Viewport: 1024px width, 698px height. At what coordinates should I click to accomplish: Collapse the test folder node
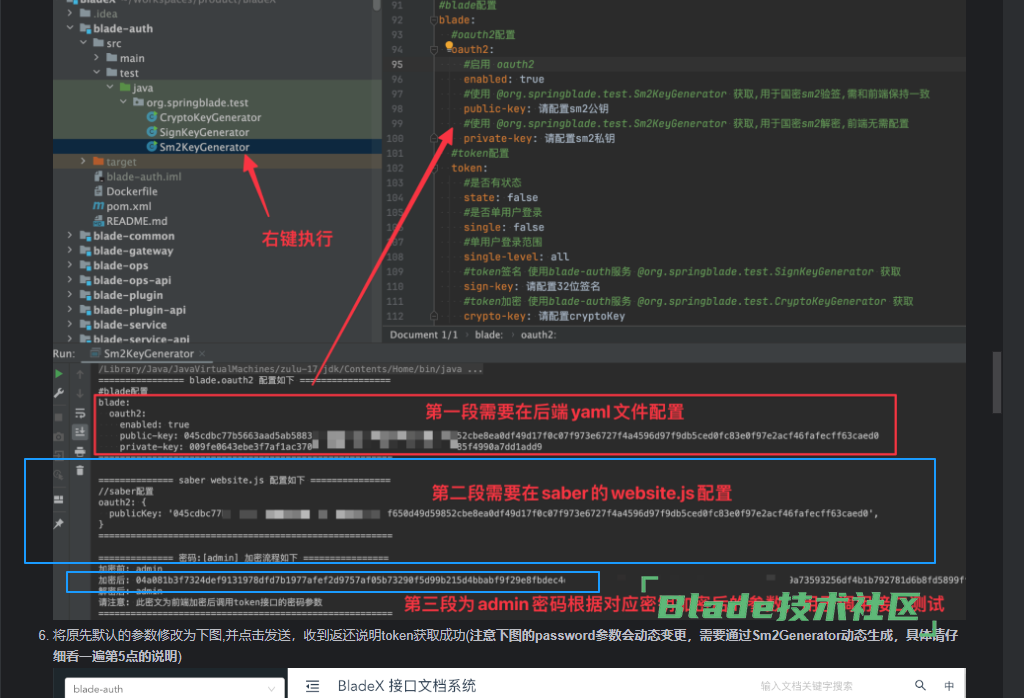[x=97, y=72]
